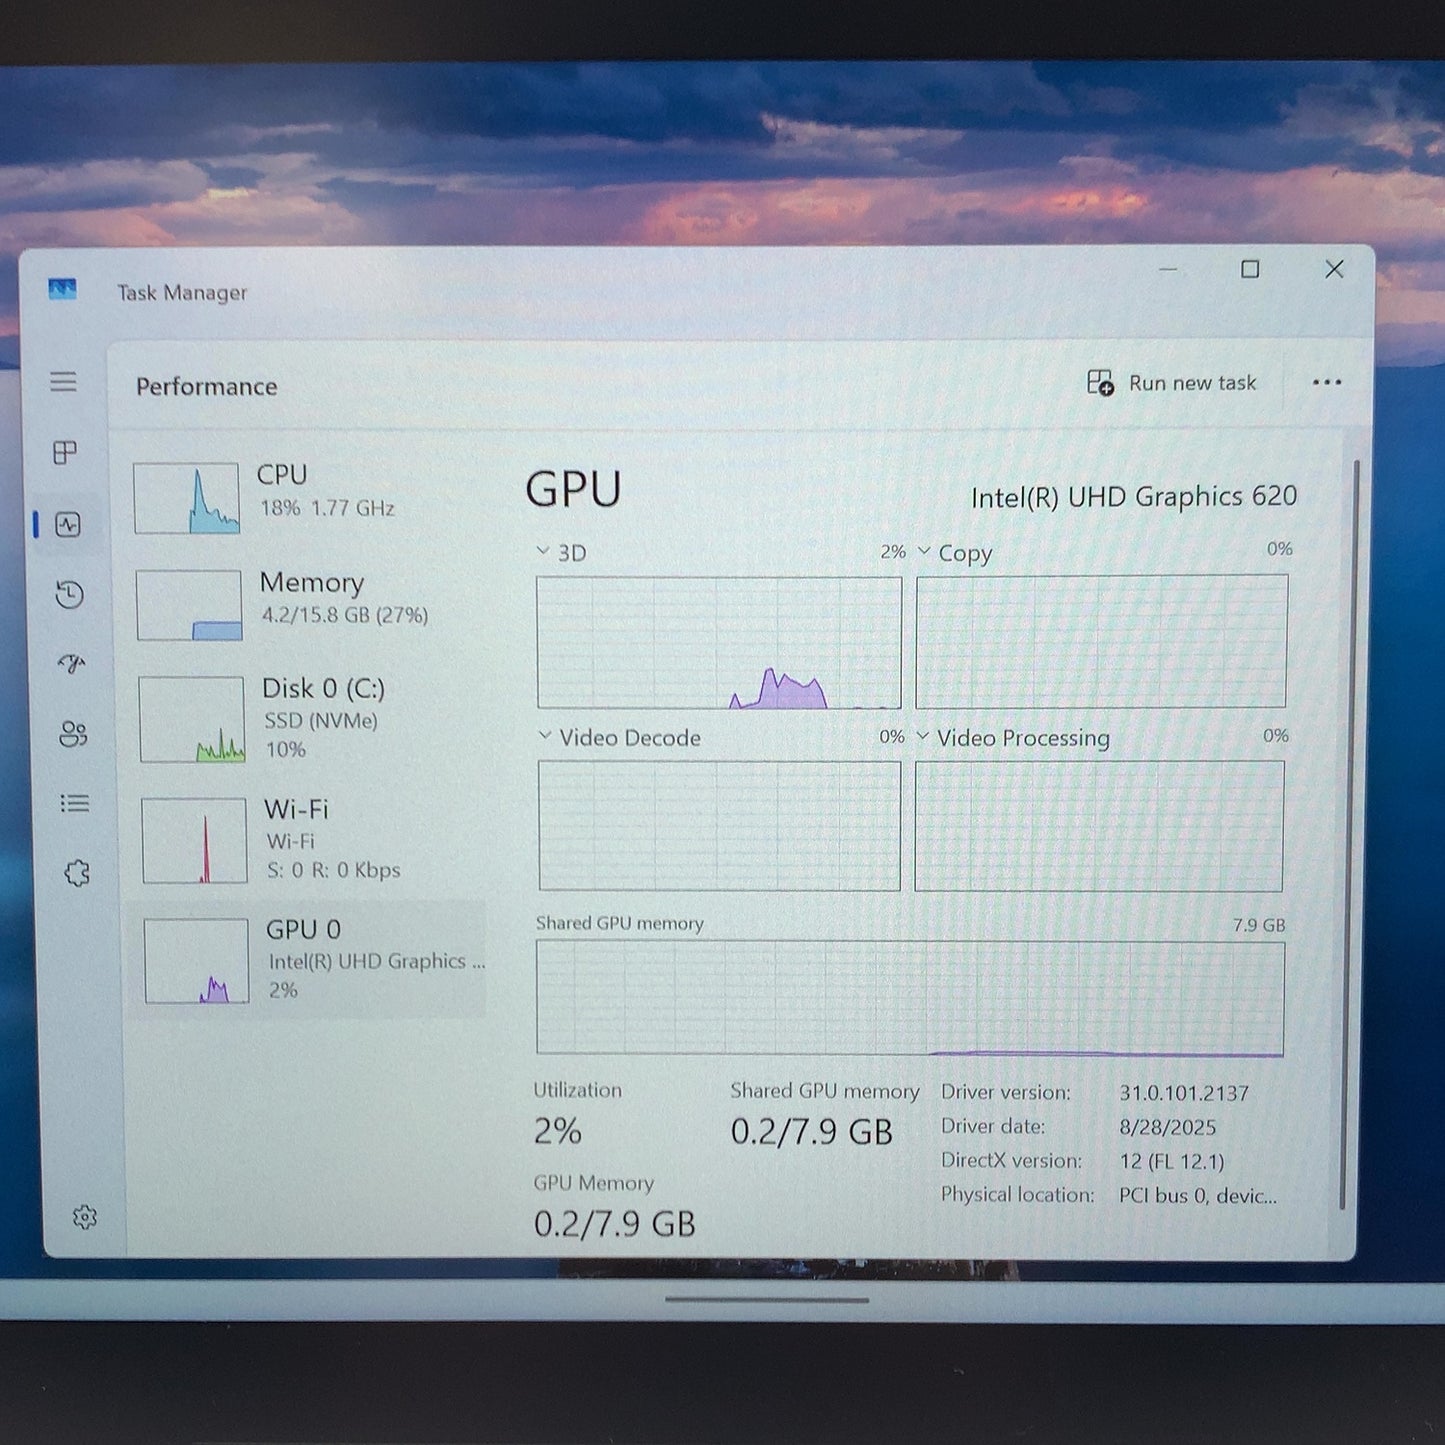Viewport: 1445px width, 1445px height.
Task: Click the Run new task icon
Action: pyautogui.click(x=1100, y=382)
